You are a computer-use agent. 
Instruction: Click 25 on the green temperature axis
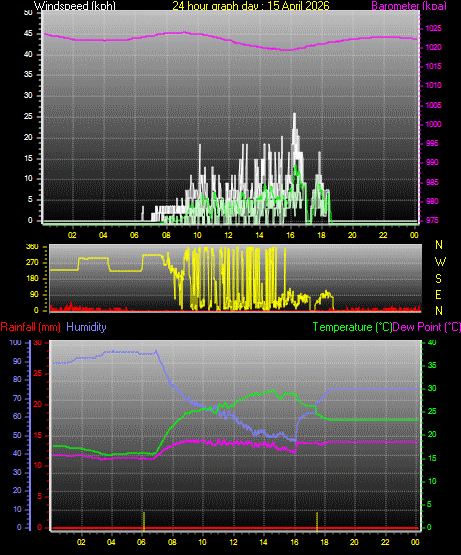(432, 412)
